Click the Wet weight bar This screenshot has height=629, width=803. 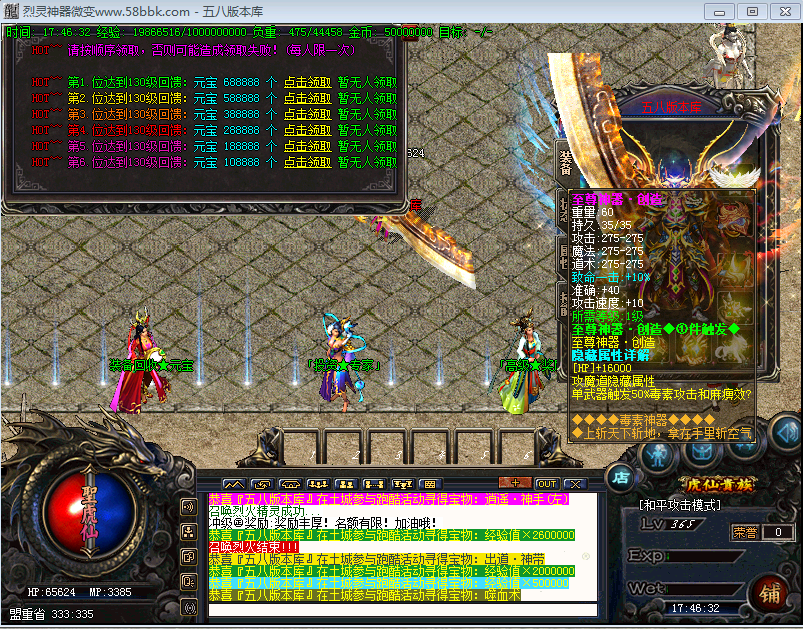[705, 588]
